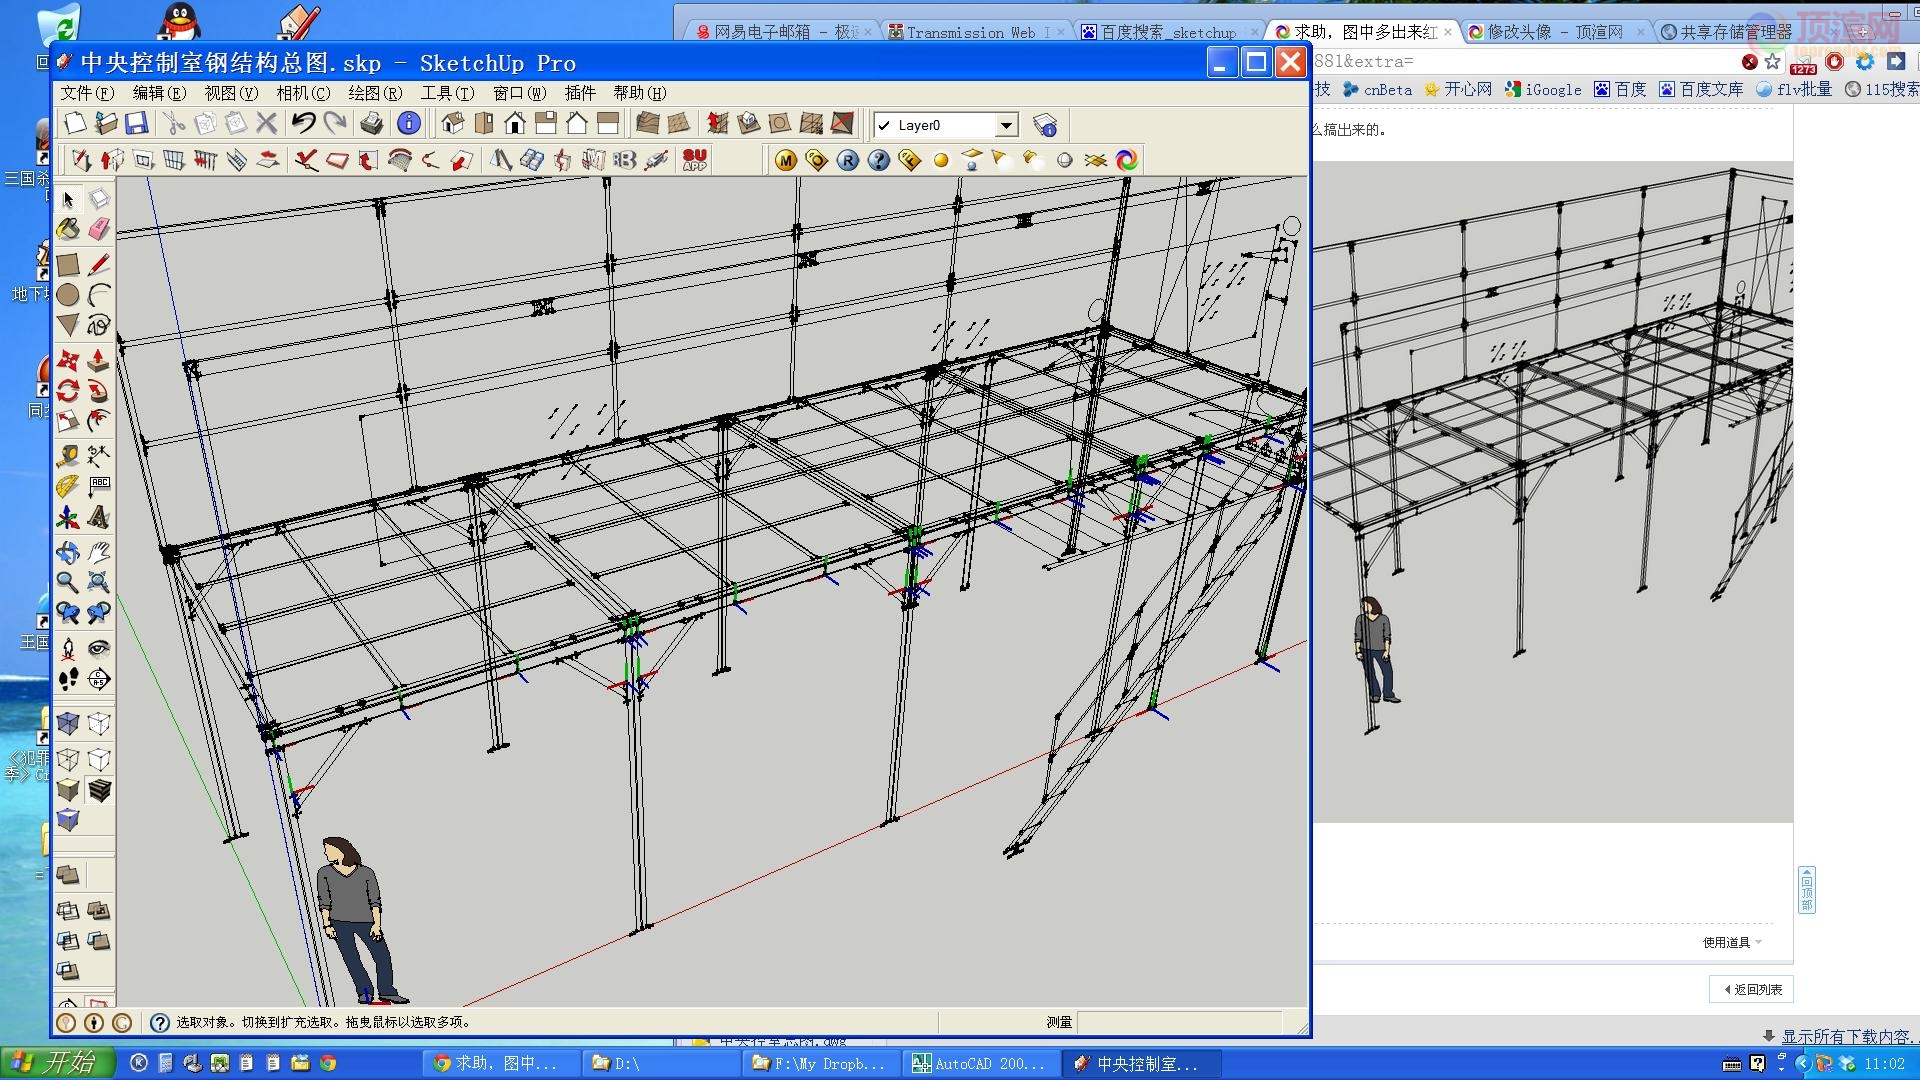
Task: Pick the Offset tool
Action: (98, 420)
